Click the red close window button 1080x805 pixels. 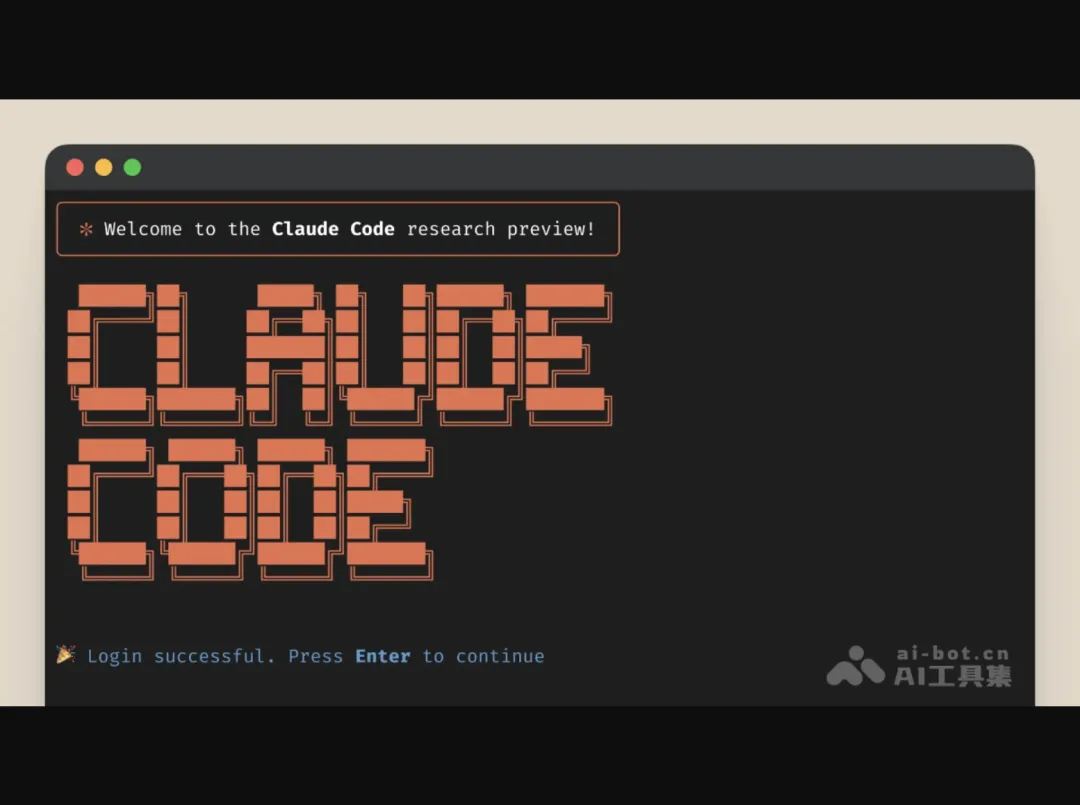pyautogui.click(x=75, y=167)
